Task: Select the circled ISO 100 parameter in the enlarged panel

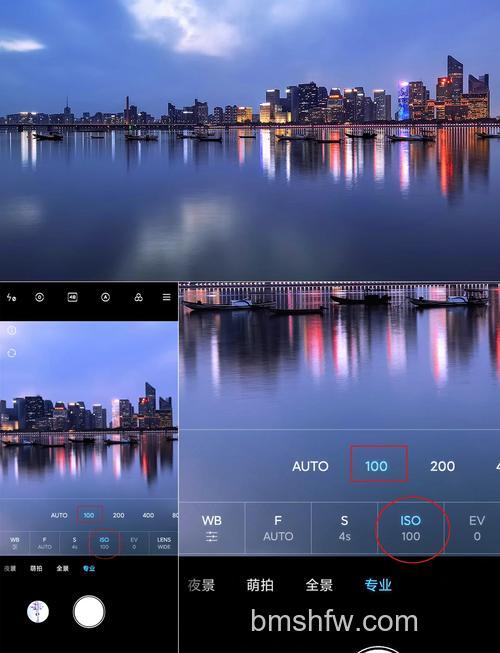Action: point(410,528)
